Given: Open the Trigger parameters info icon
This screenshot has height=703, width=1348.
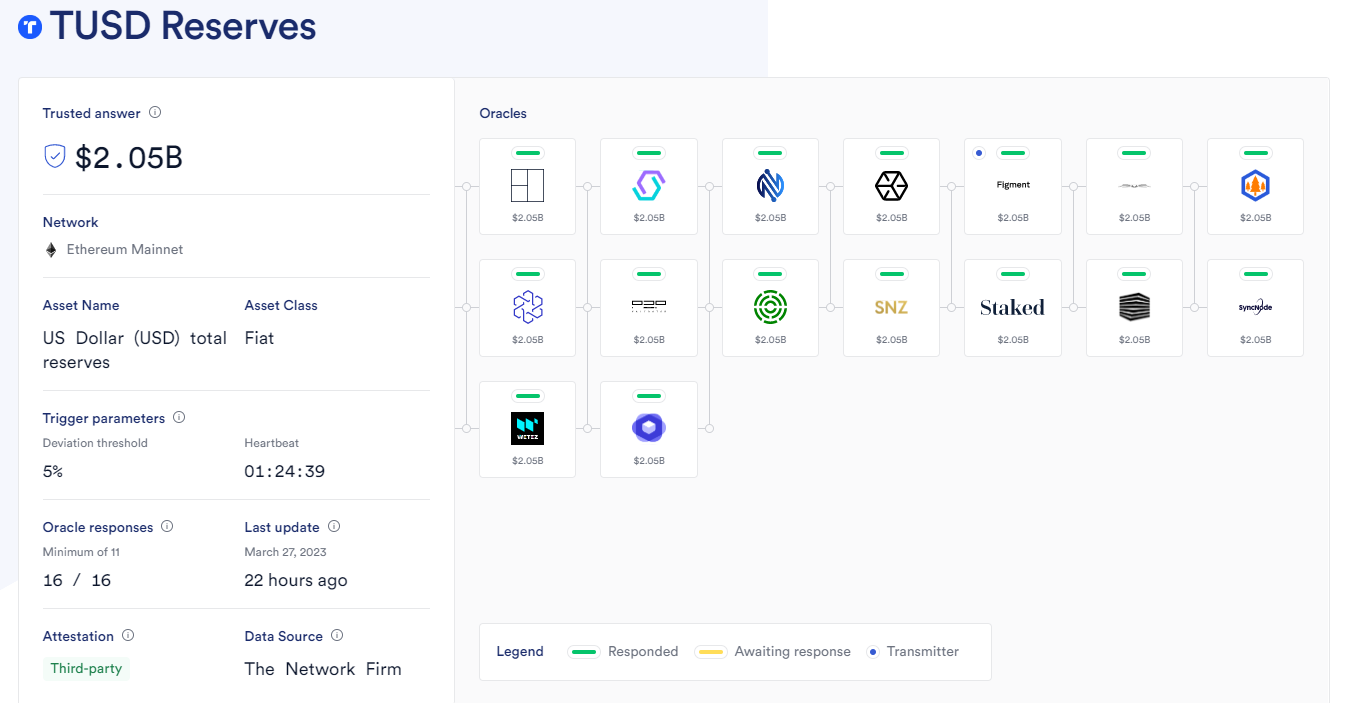Looking at the screenshot, I should (x=179, y=418).
